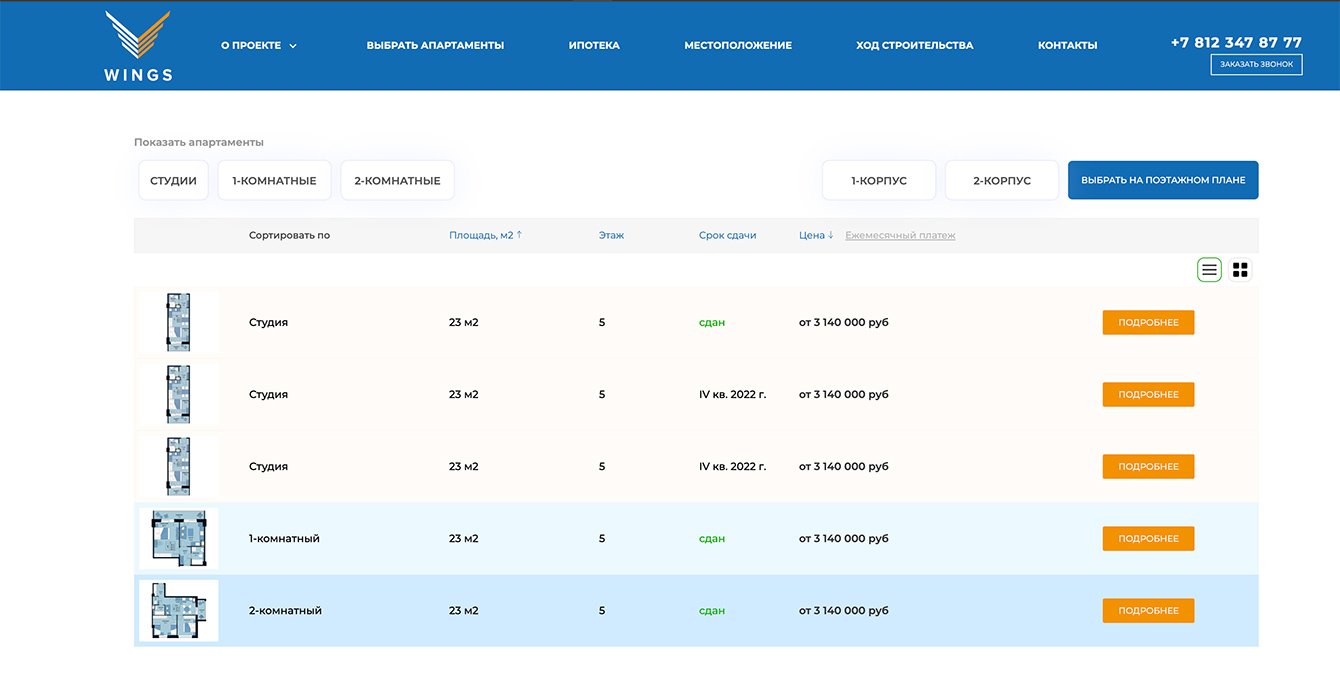Expand the О проекте dropdown menu
The width and height of the screenshot is (1340, 688).
tap(259, 45)
